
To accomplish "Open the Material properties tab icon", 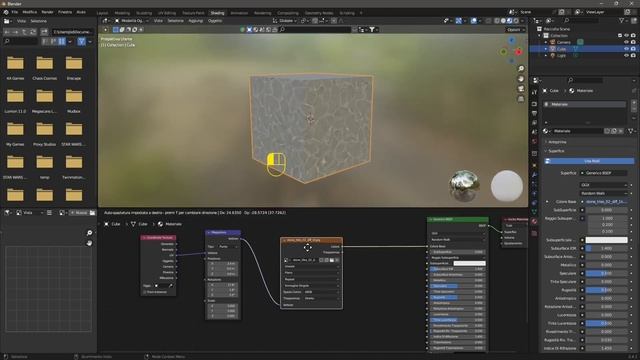I will pyautogui.click(x=534, y=221).
